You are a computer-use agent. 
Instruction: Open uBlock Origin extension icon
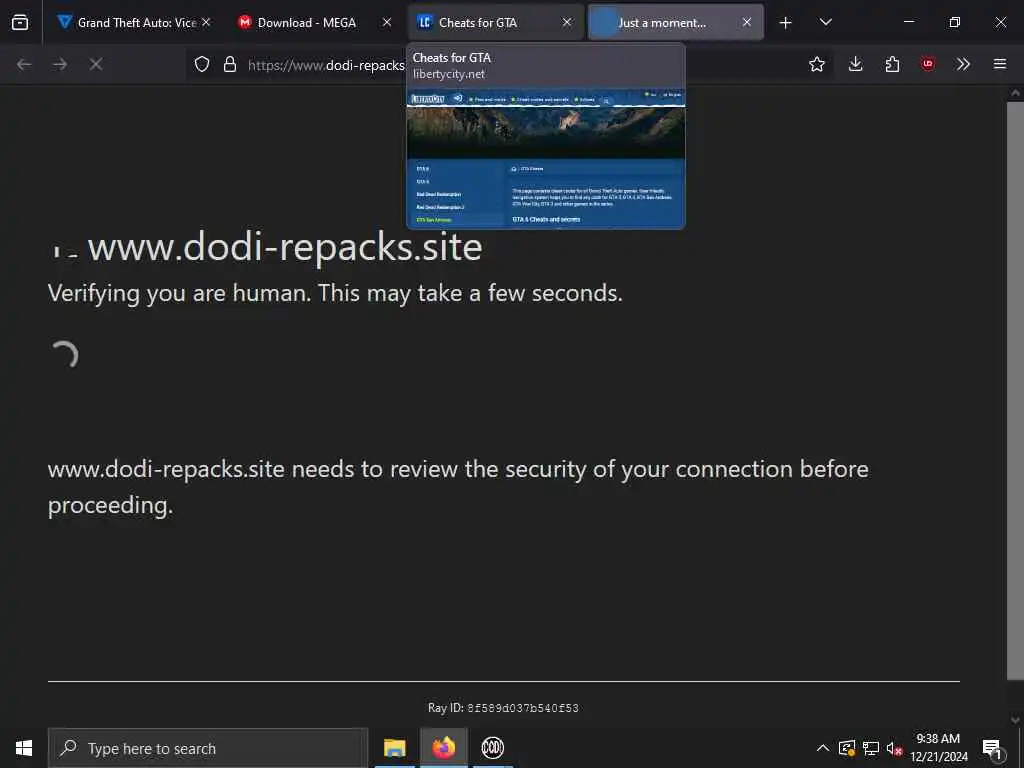coord(928,64)
